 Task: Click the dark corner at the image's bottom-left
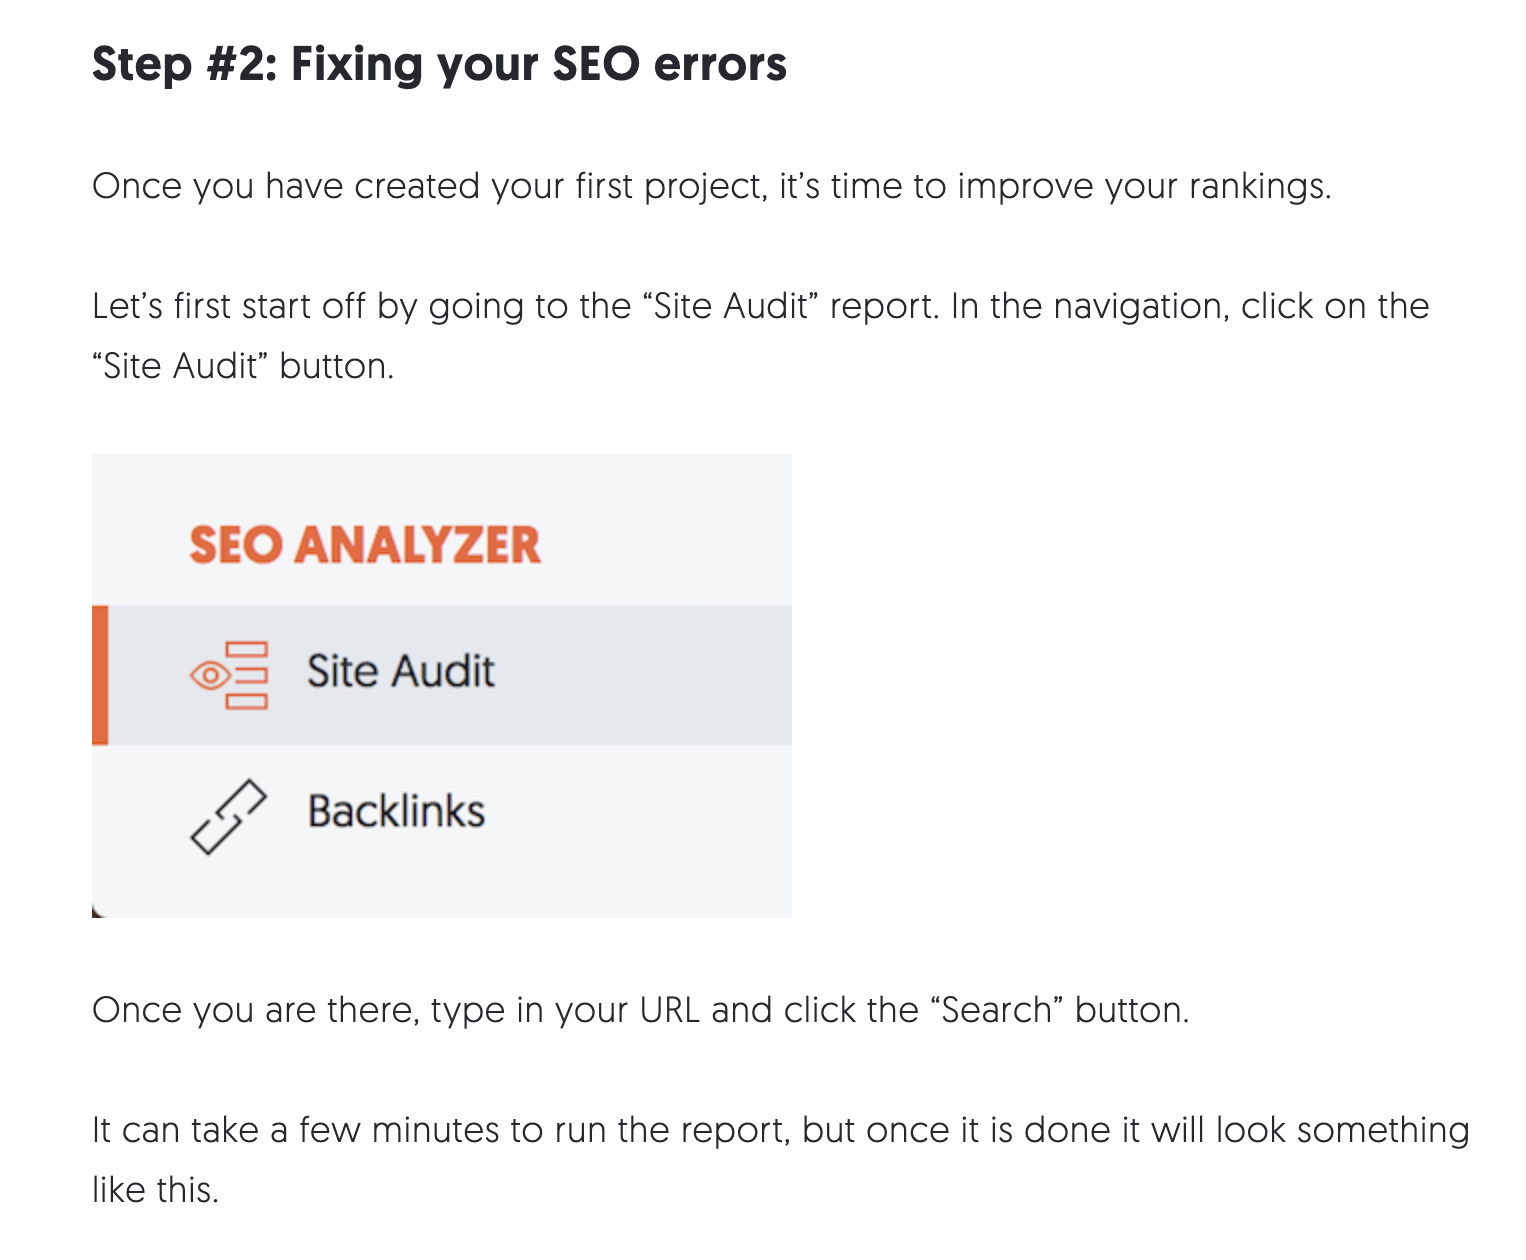pyautogui.click(x=96, y=912)
